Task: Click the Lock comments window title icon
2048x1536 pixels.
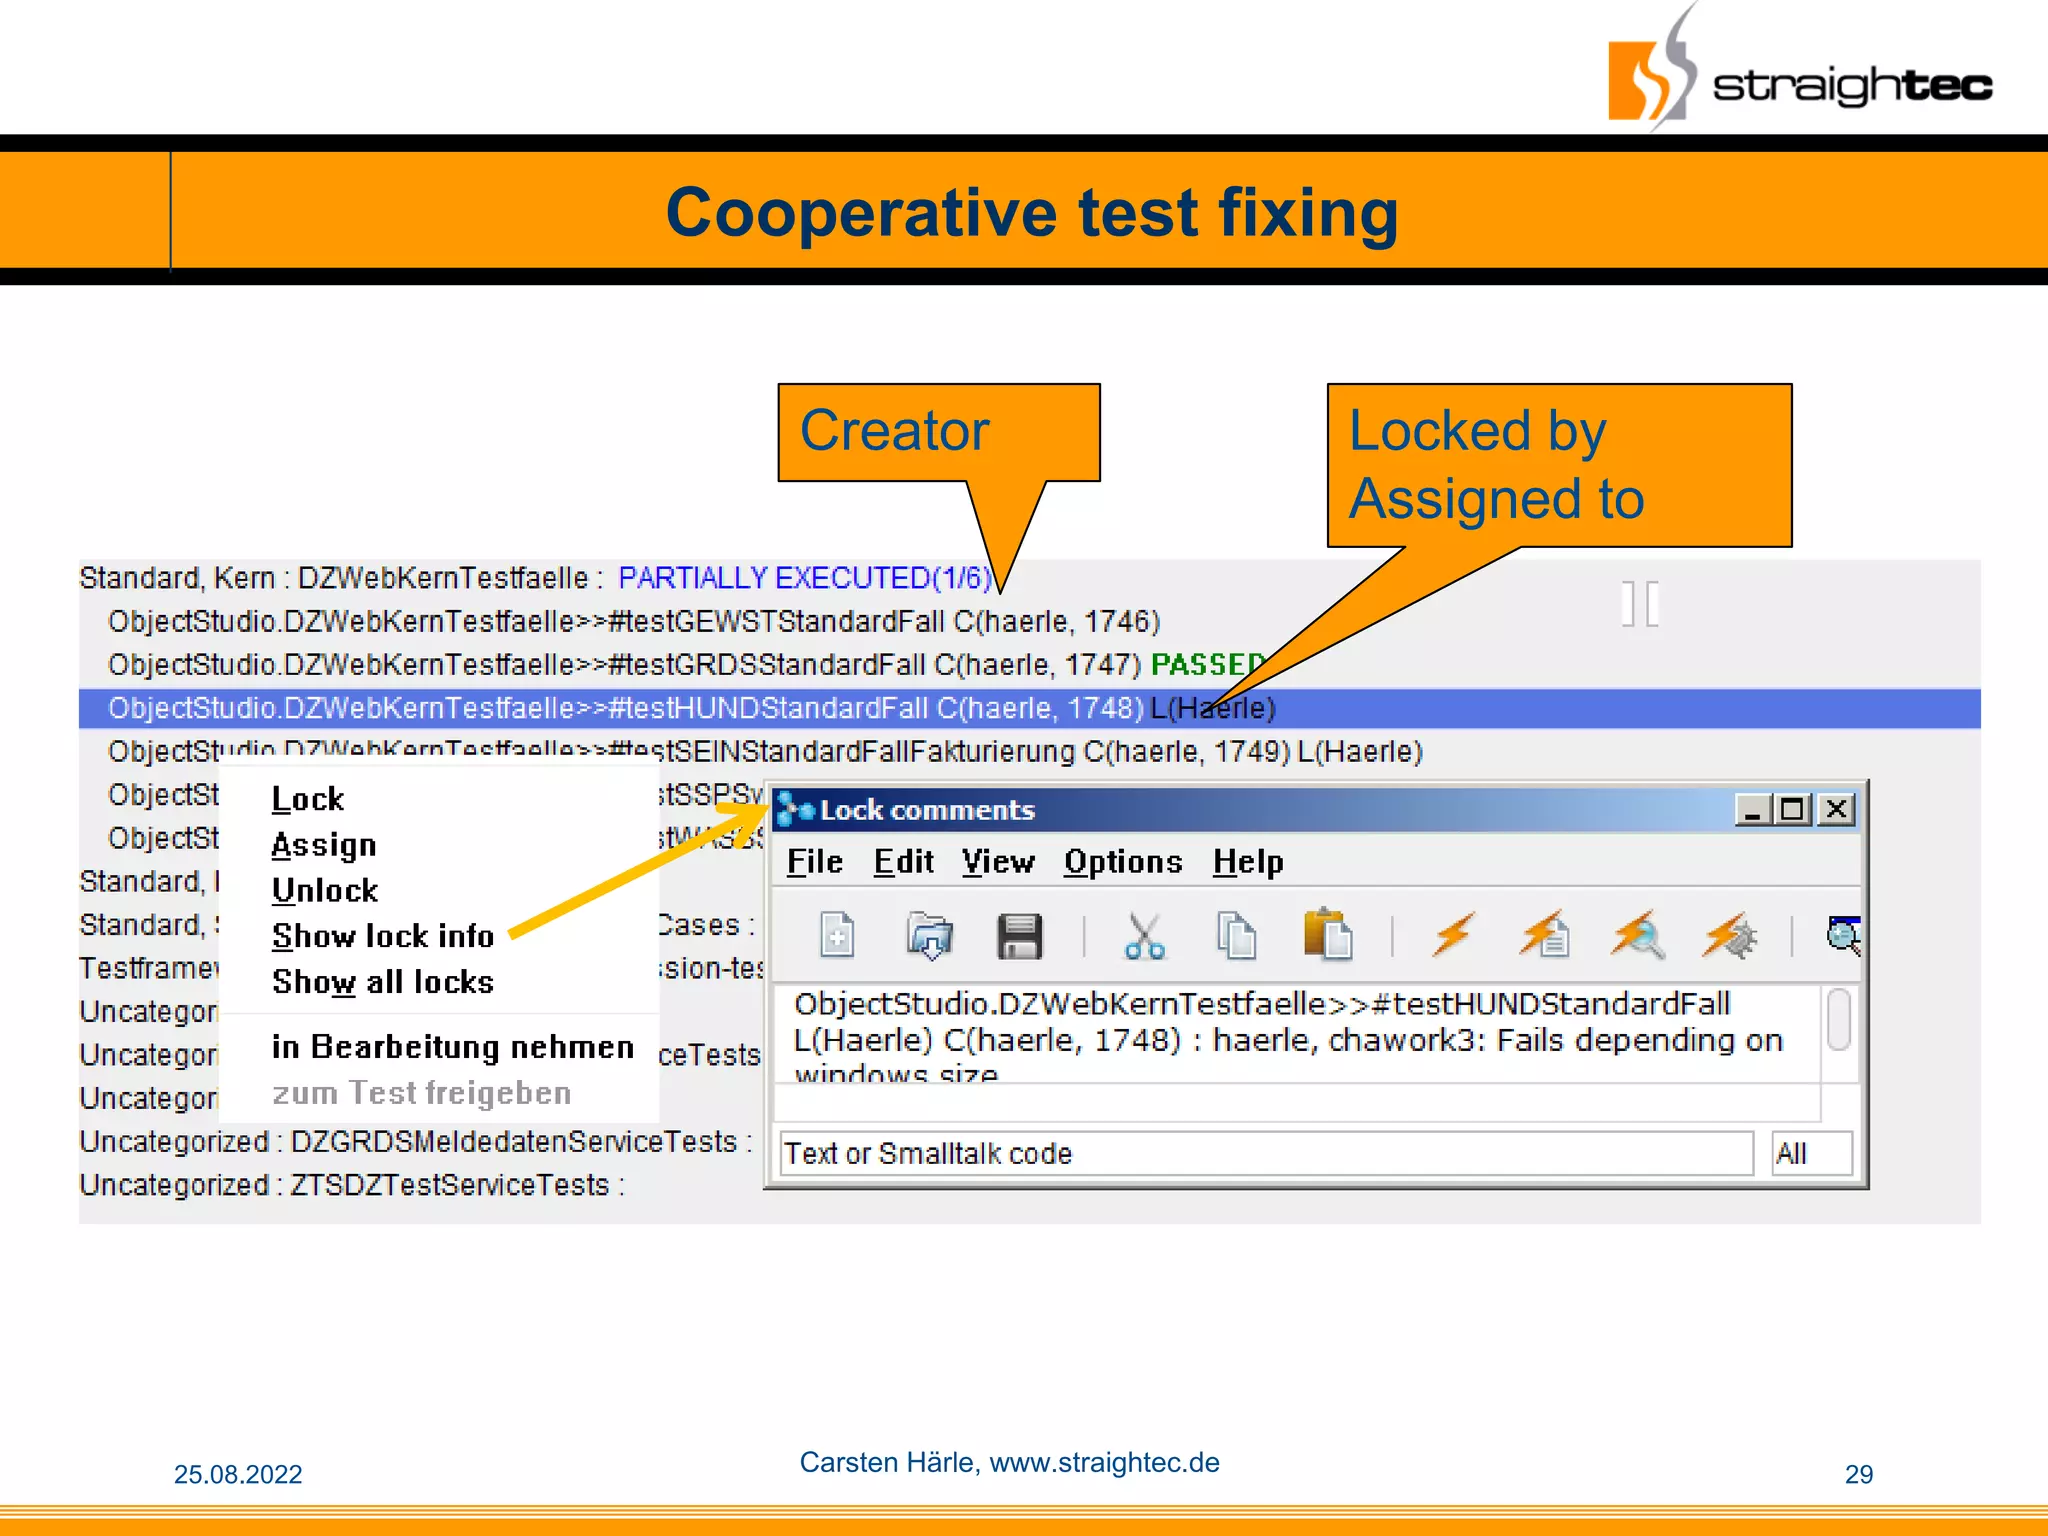Action: pos(796,809)
